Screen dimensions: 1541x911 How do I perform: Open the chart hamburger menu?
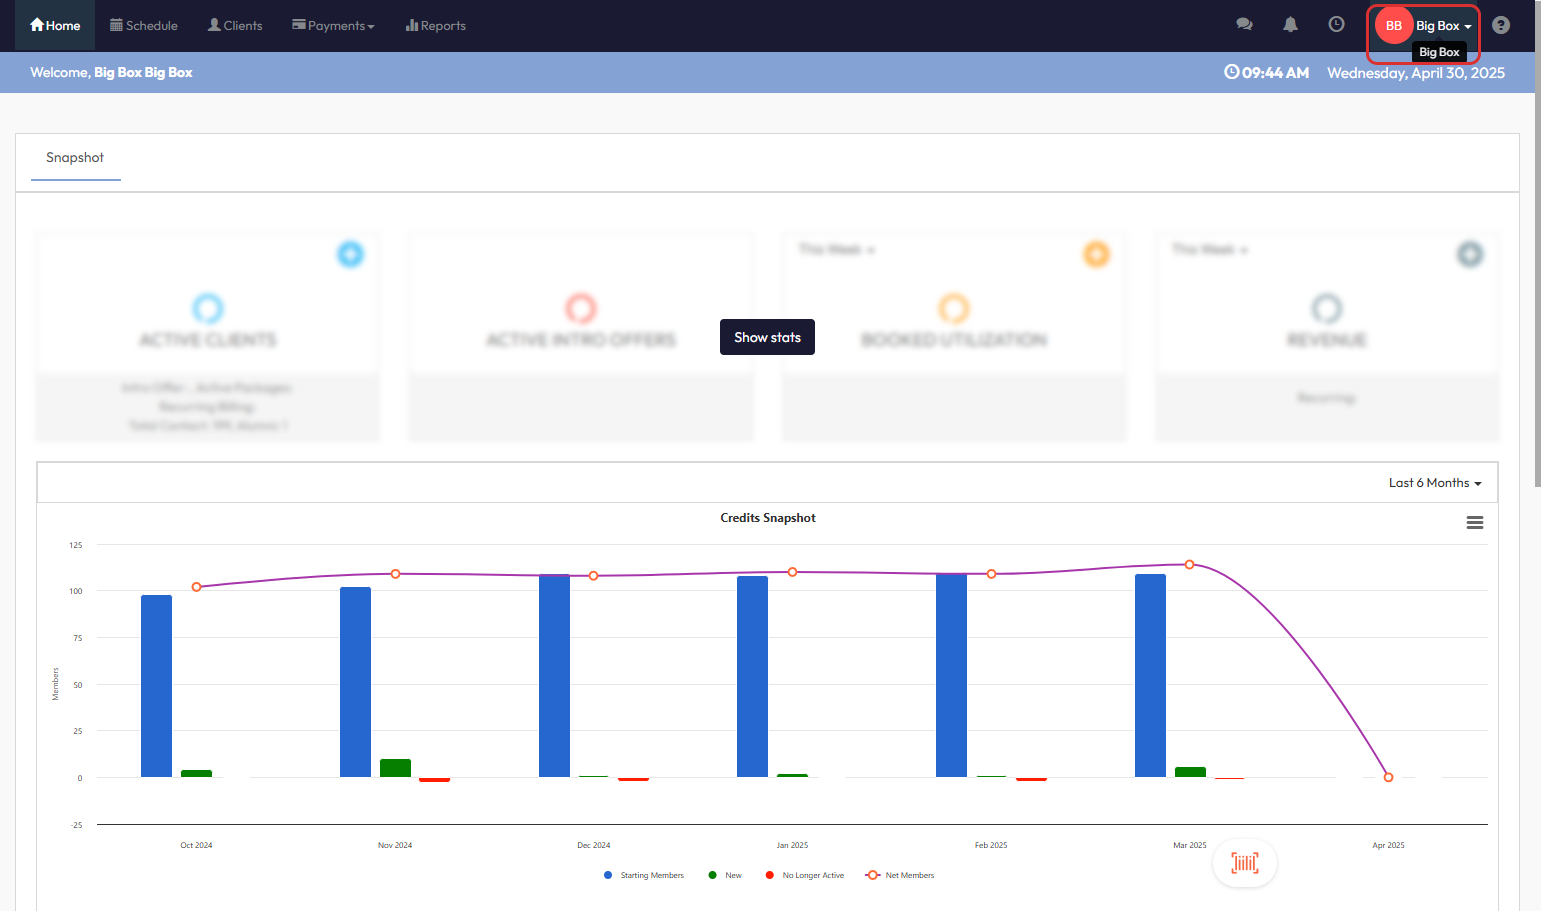(x=1474, y=523)
